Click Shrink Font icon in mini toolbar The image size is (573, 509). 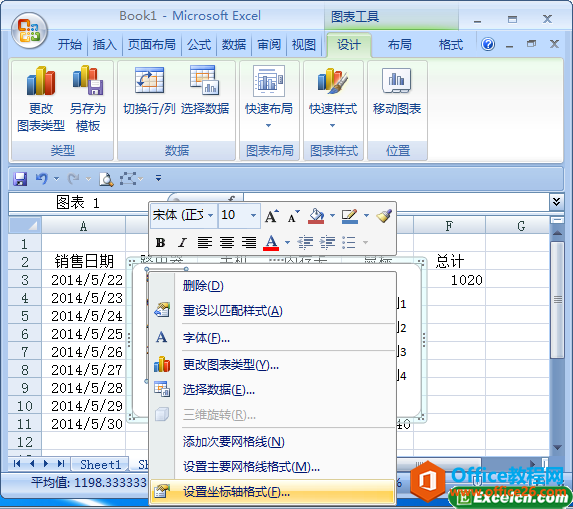pos(293,216)
